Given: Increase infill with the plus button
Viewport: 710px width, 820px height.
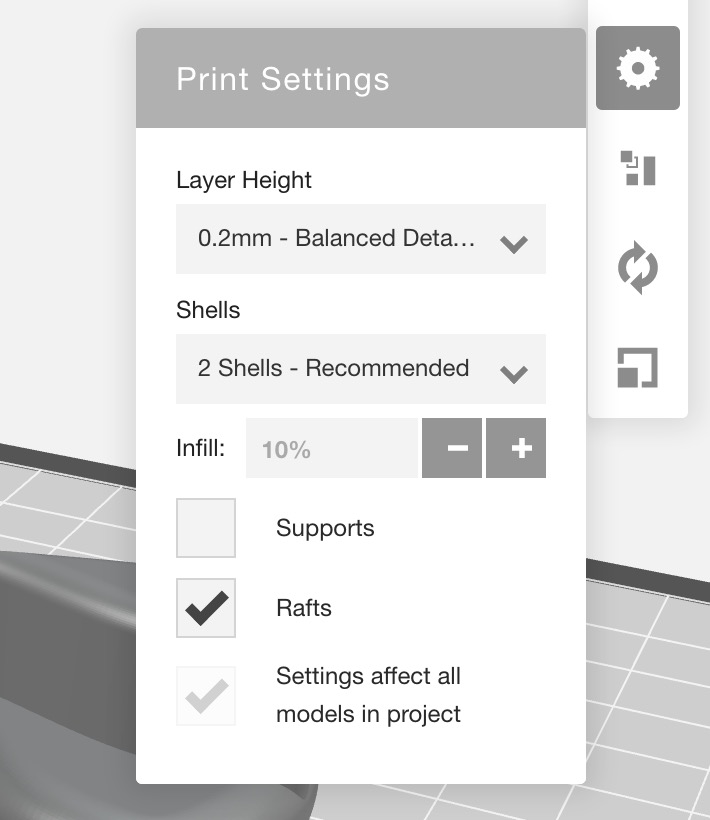Looking at the screenshot, I should click(x=516, y=449).
